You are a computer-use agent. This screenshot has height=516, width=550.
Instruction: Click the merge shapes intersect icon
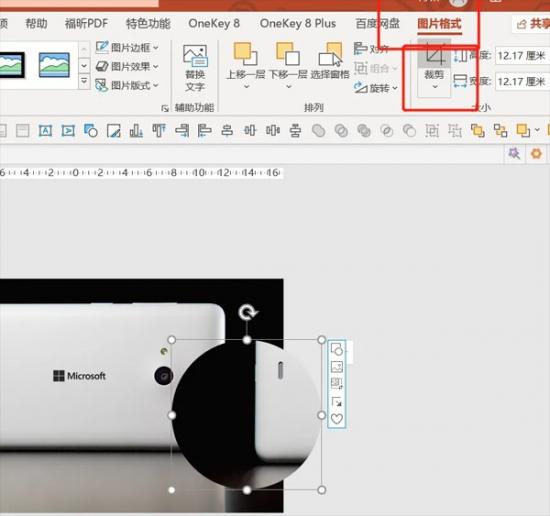tap(387, 131)
